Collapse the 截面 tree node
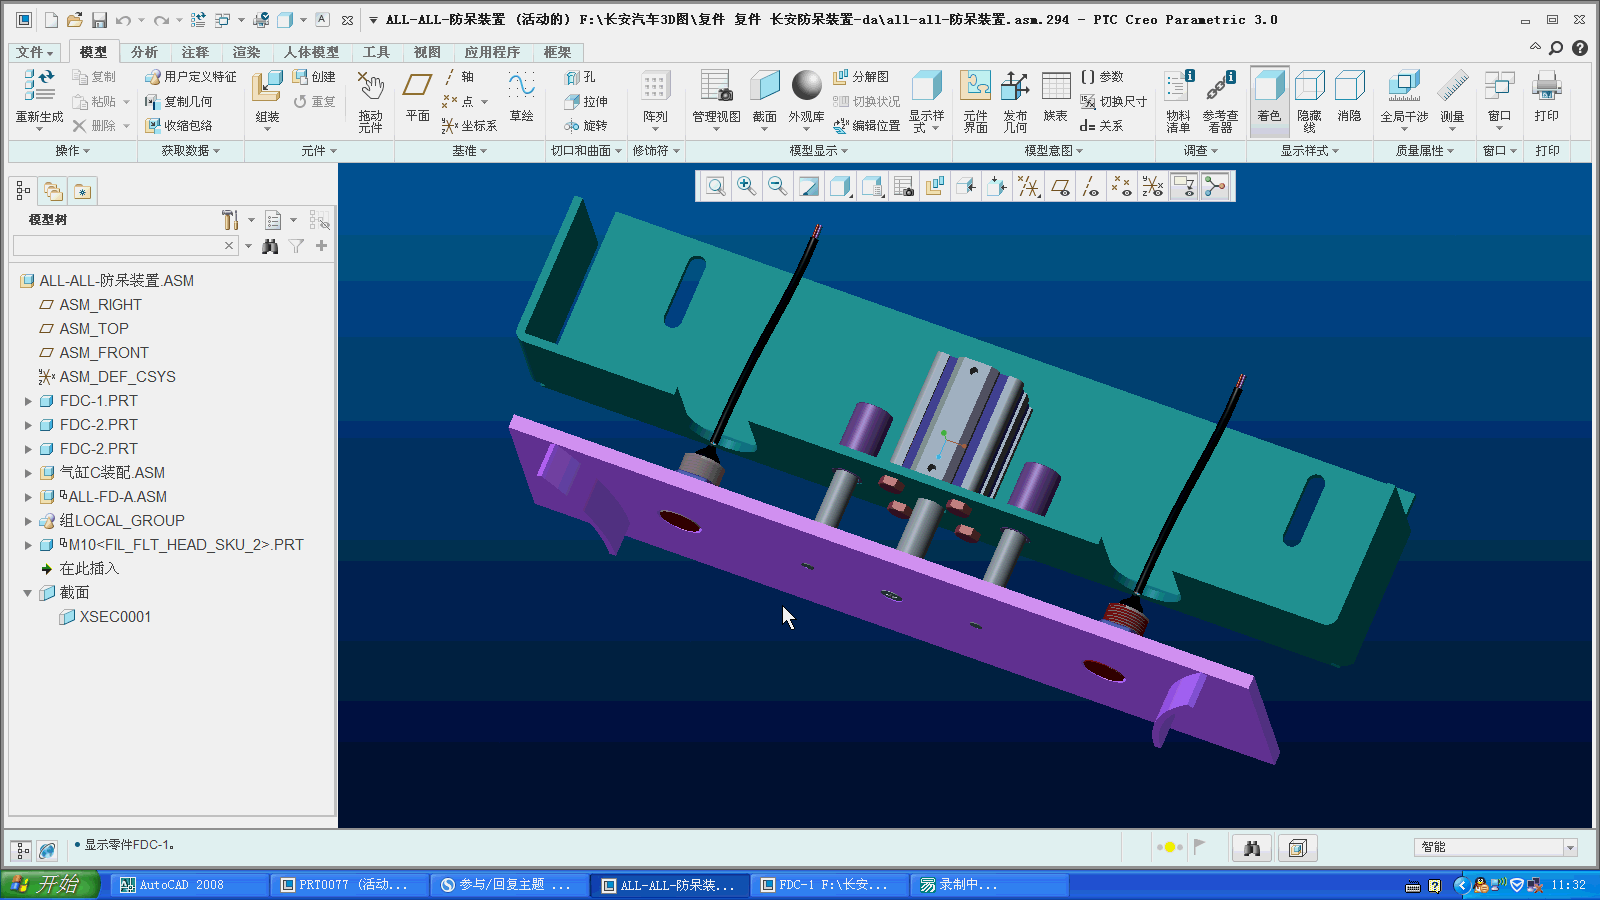The height and width of the screenshot is (900, 1600). pos(28,593)
